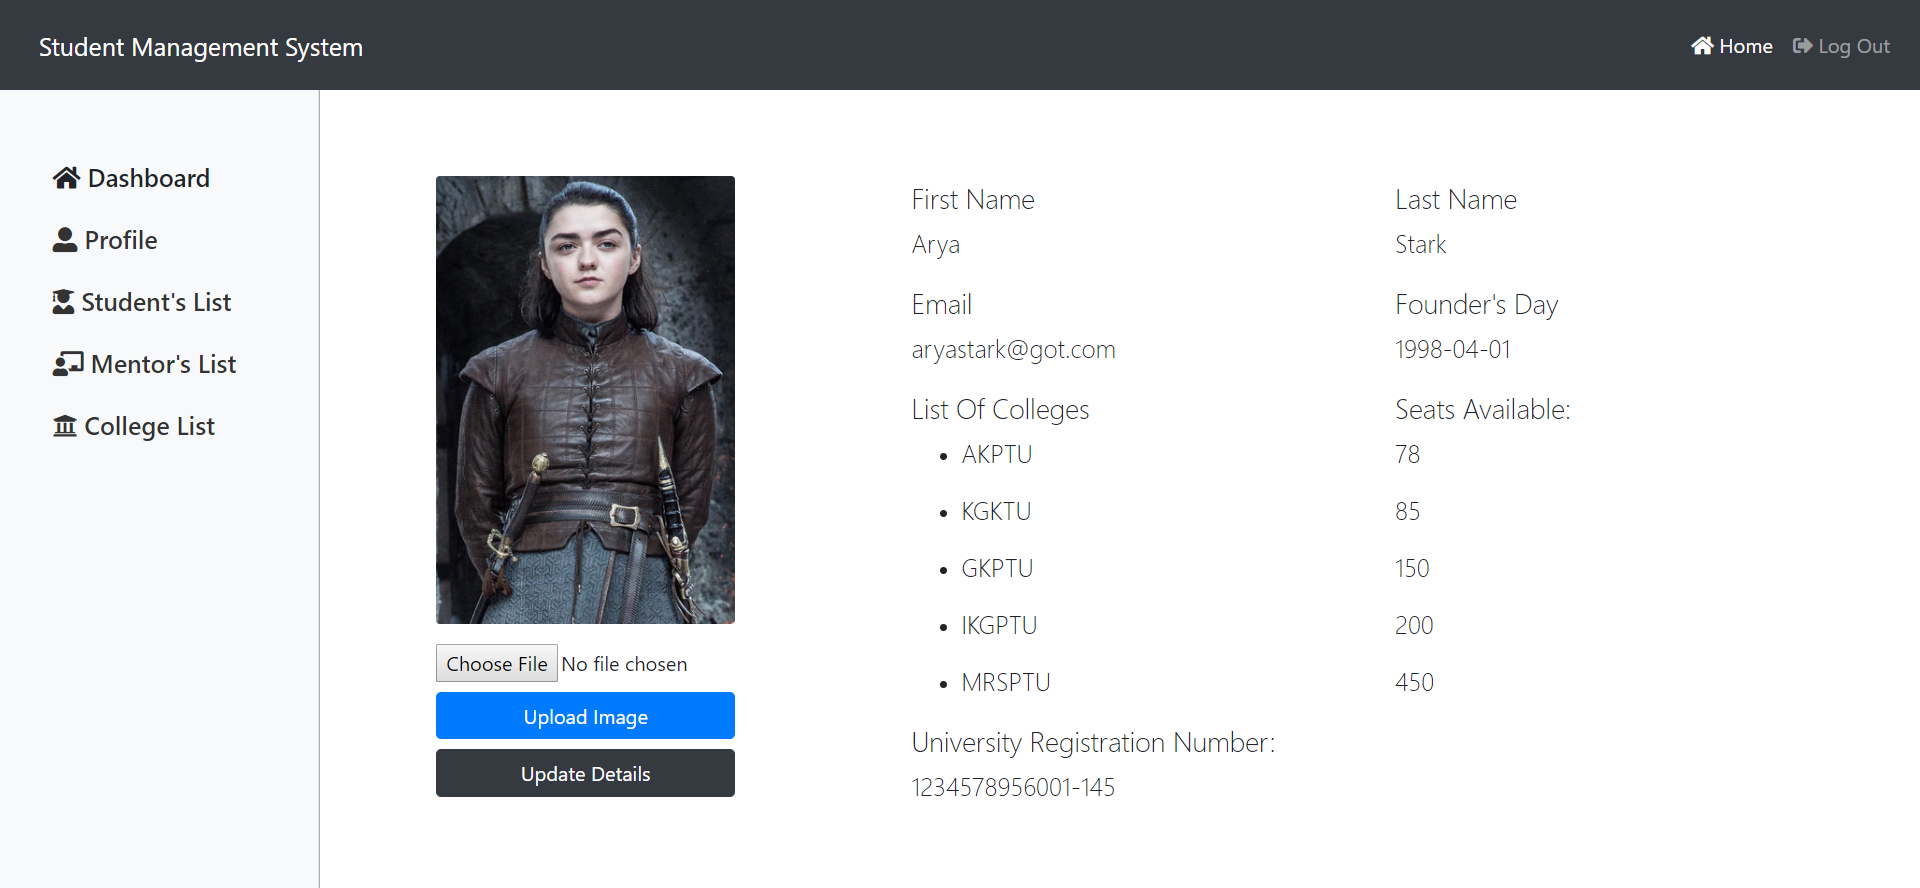Image resolution: width=1920 pixels, height=888 pixels.
Task: Click the seats value 85
Action: click(x=1408, y=512)
